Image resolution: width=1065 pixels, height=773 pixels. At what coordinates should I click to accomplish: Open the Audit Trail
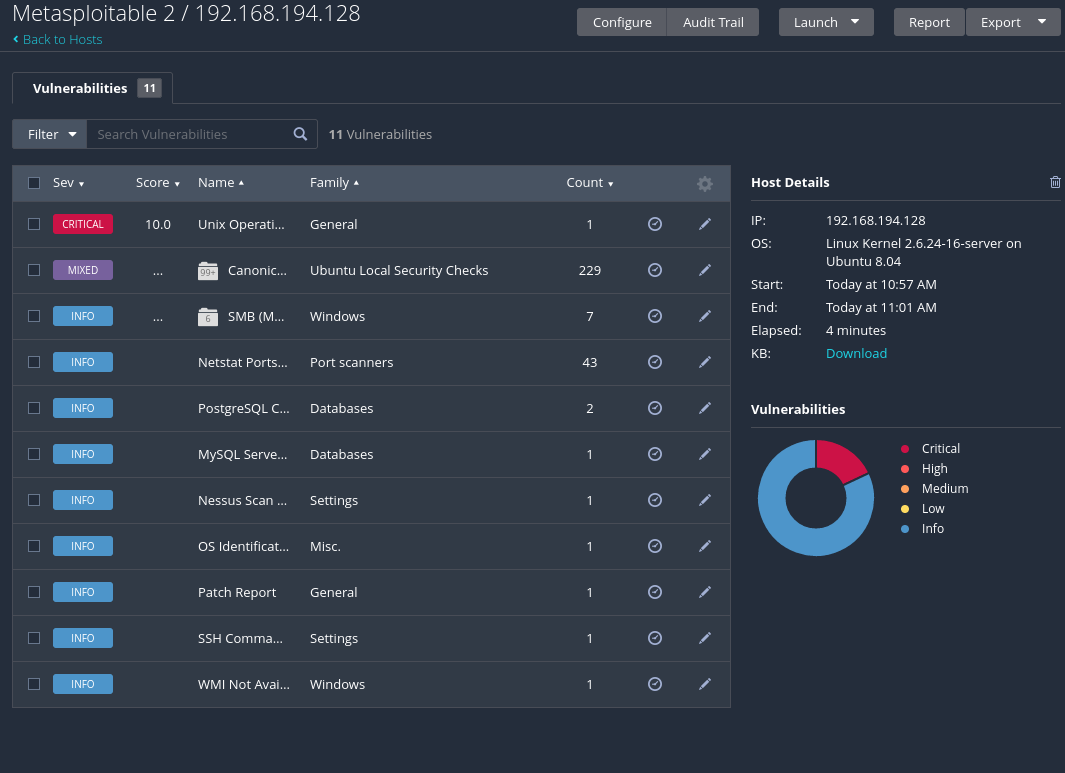click(x=713, y=22)
